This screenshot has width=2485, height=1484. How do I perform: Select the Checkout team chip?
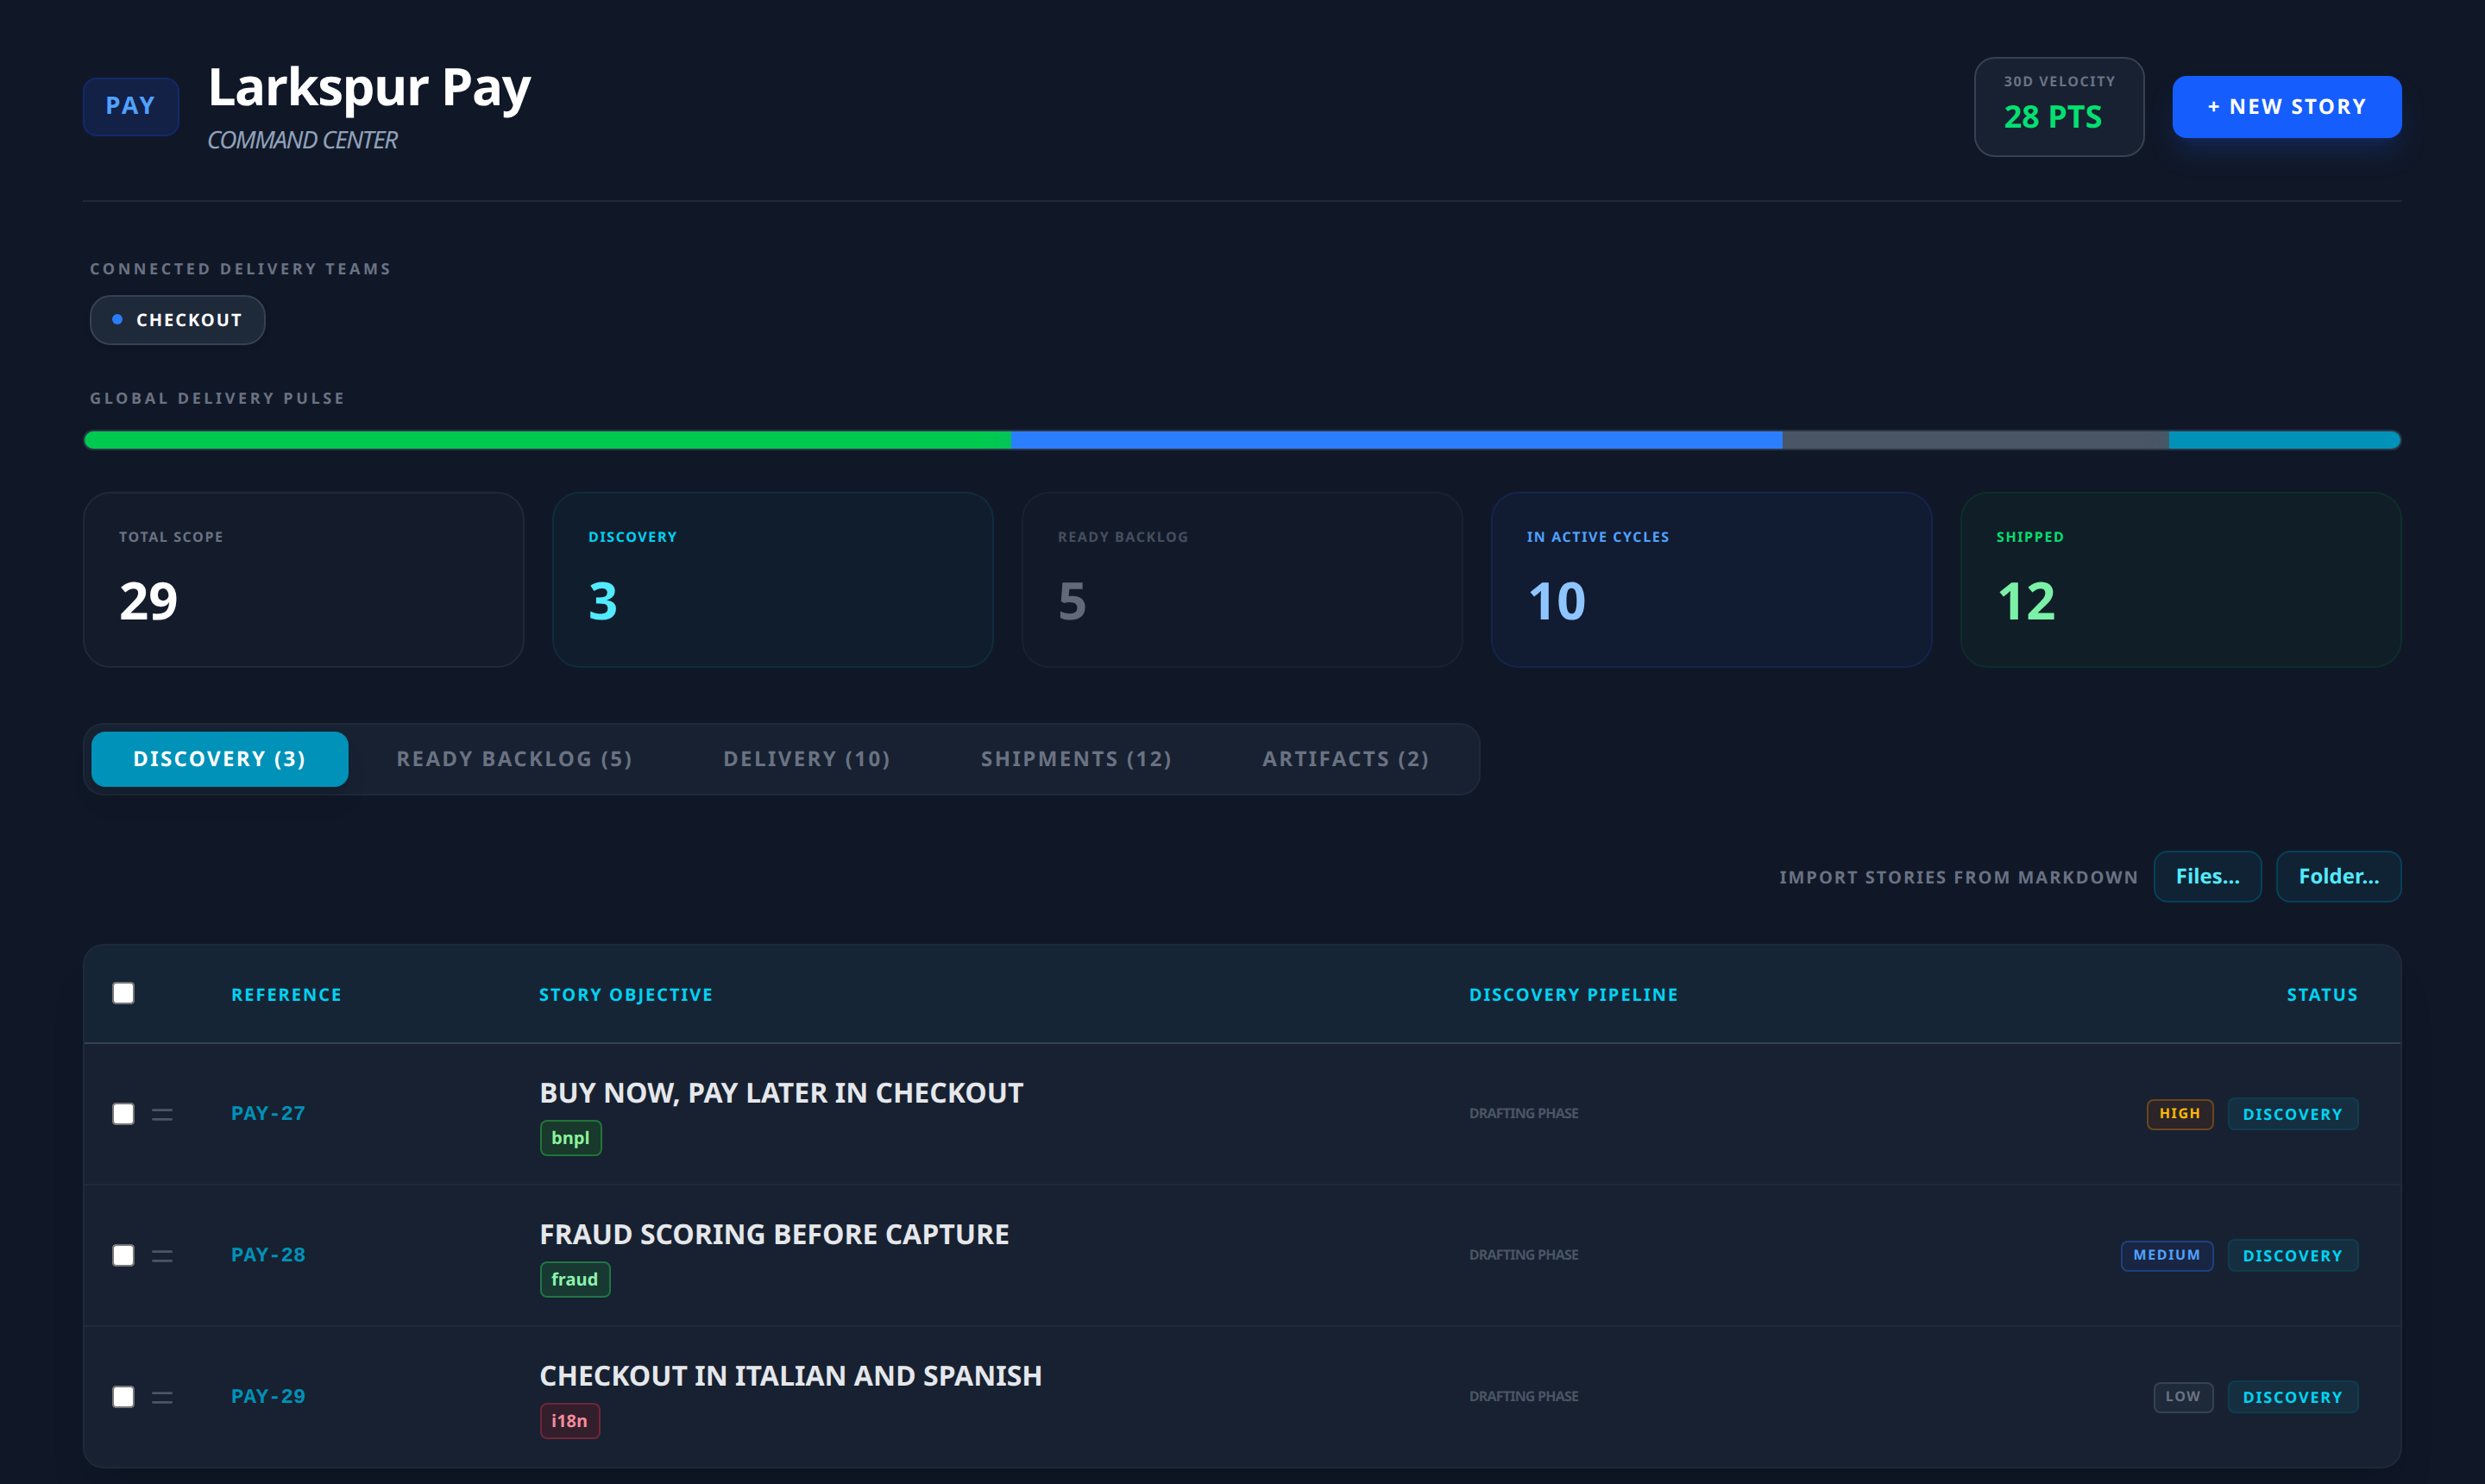(x=178, y=320)
